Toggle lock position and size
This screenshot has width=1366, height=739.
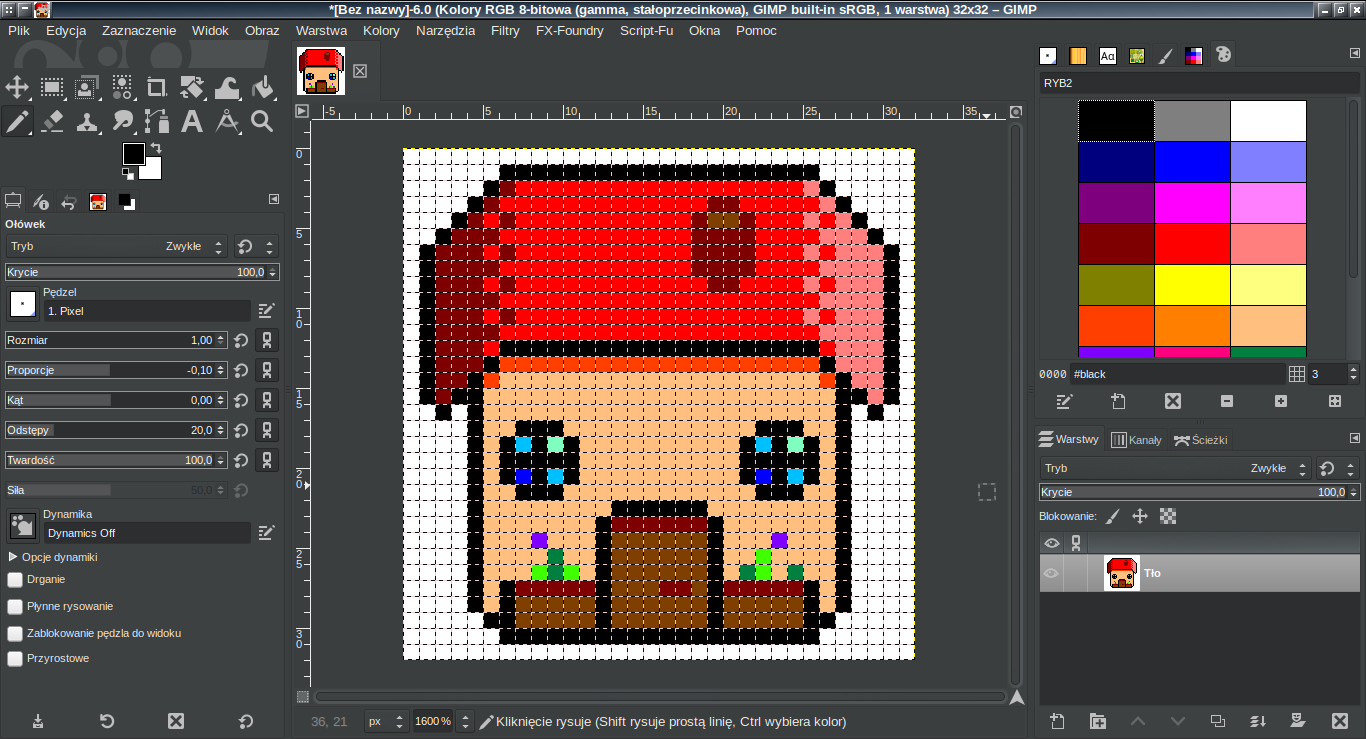click(1139, 516)
